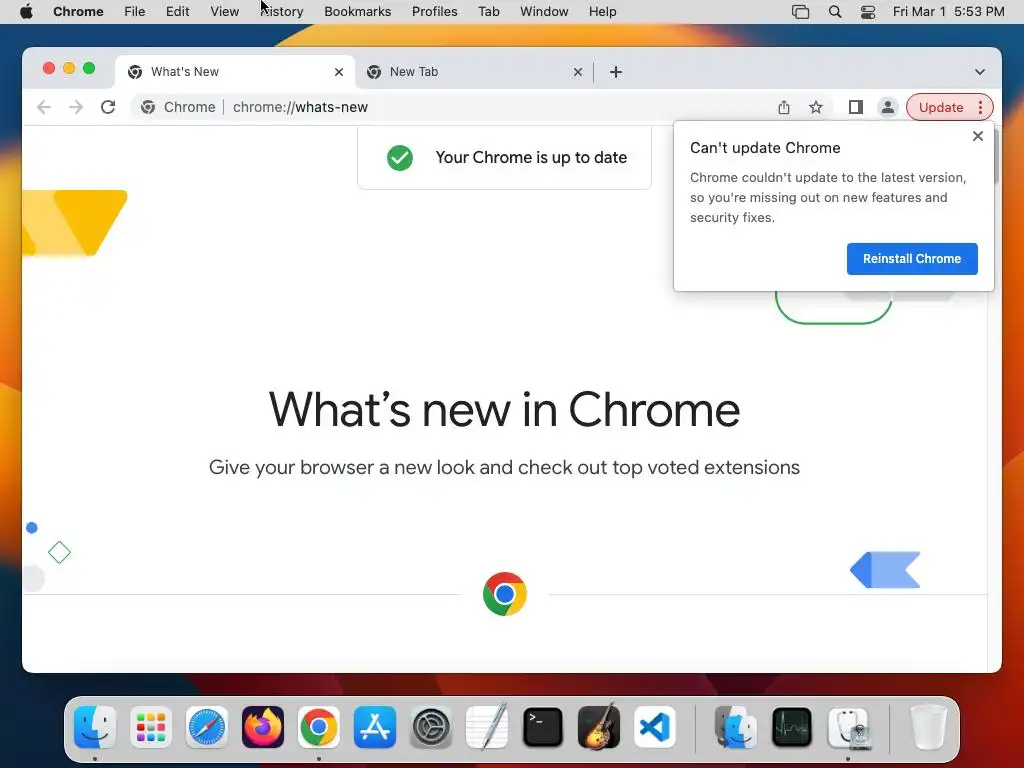
Task: Open System Settings from the Dock
Action: 430,727
